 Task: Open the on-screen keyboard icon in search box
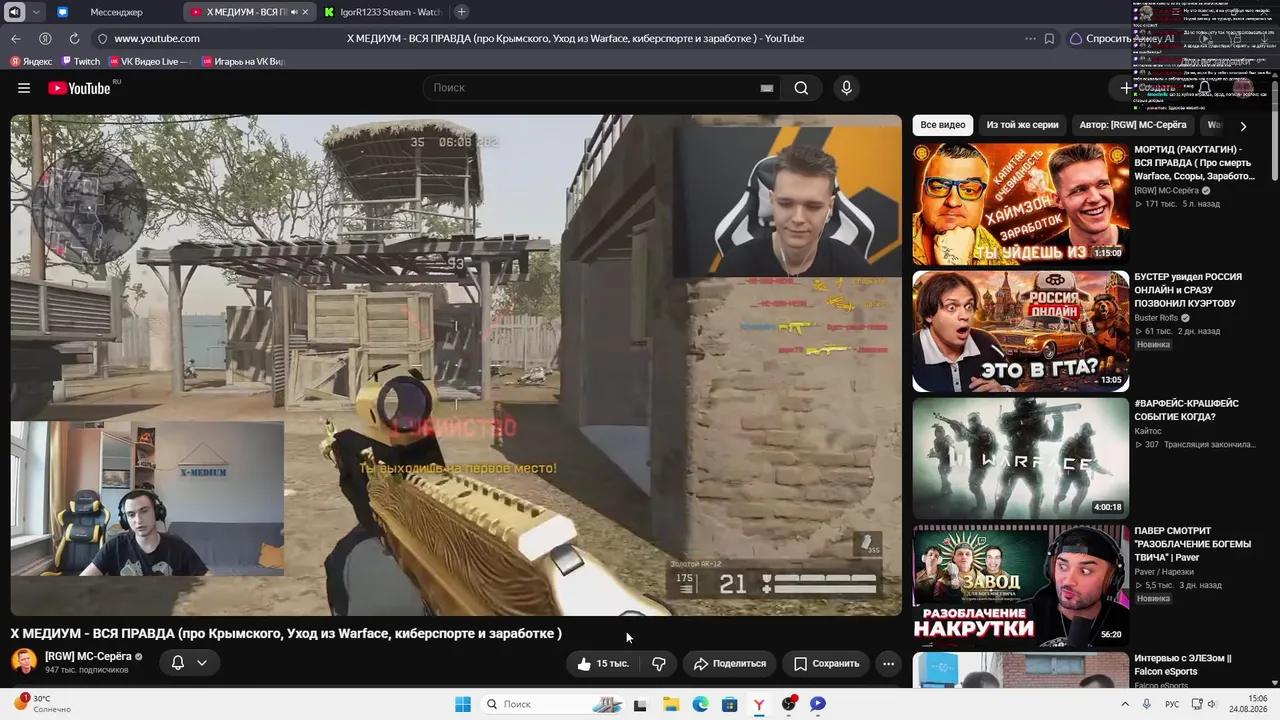(x=767, y=88)
